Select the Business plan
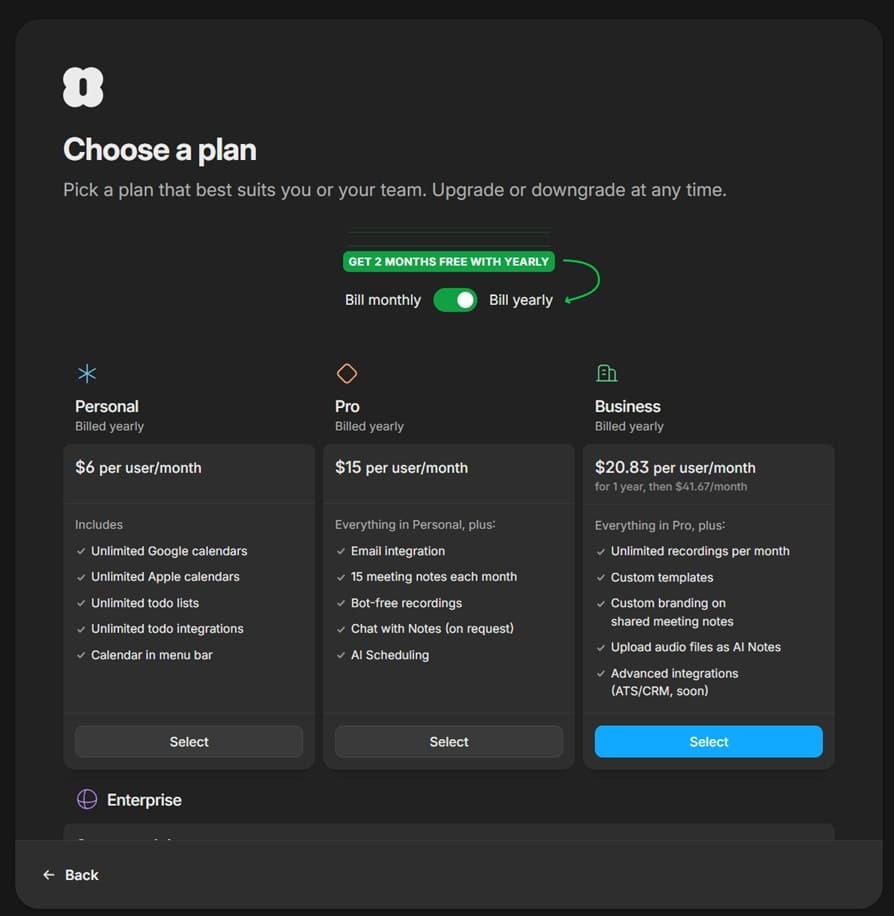894x916 pixels. [x=708, y=742]
